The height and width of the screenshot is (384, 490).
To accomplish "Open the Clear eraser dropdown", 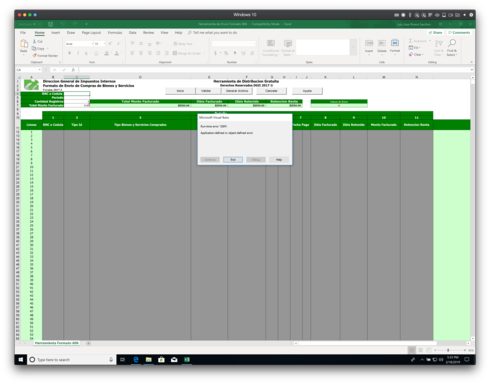I will pos(415,54).
